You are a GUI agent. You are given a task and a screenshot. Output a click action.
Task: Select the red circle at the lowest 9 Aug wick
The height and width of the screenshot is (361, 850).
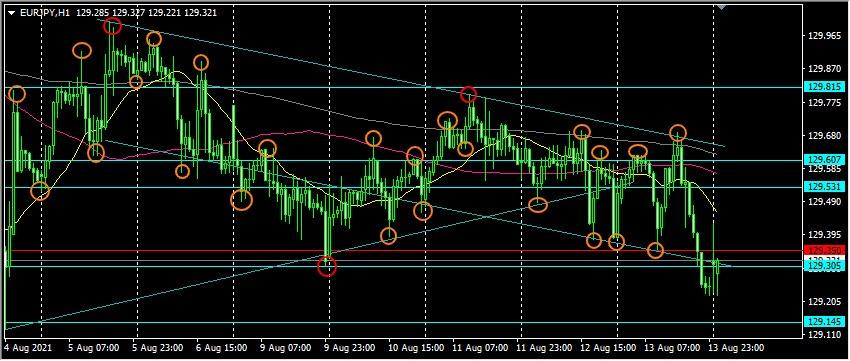(x=327, y=267)
